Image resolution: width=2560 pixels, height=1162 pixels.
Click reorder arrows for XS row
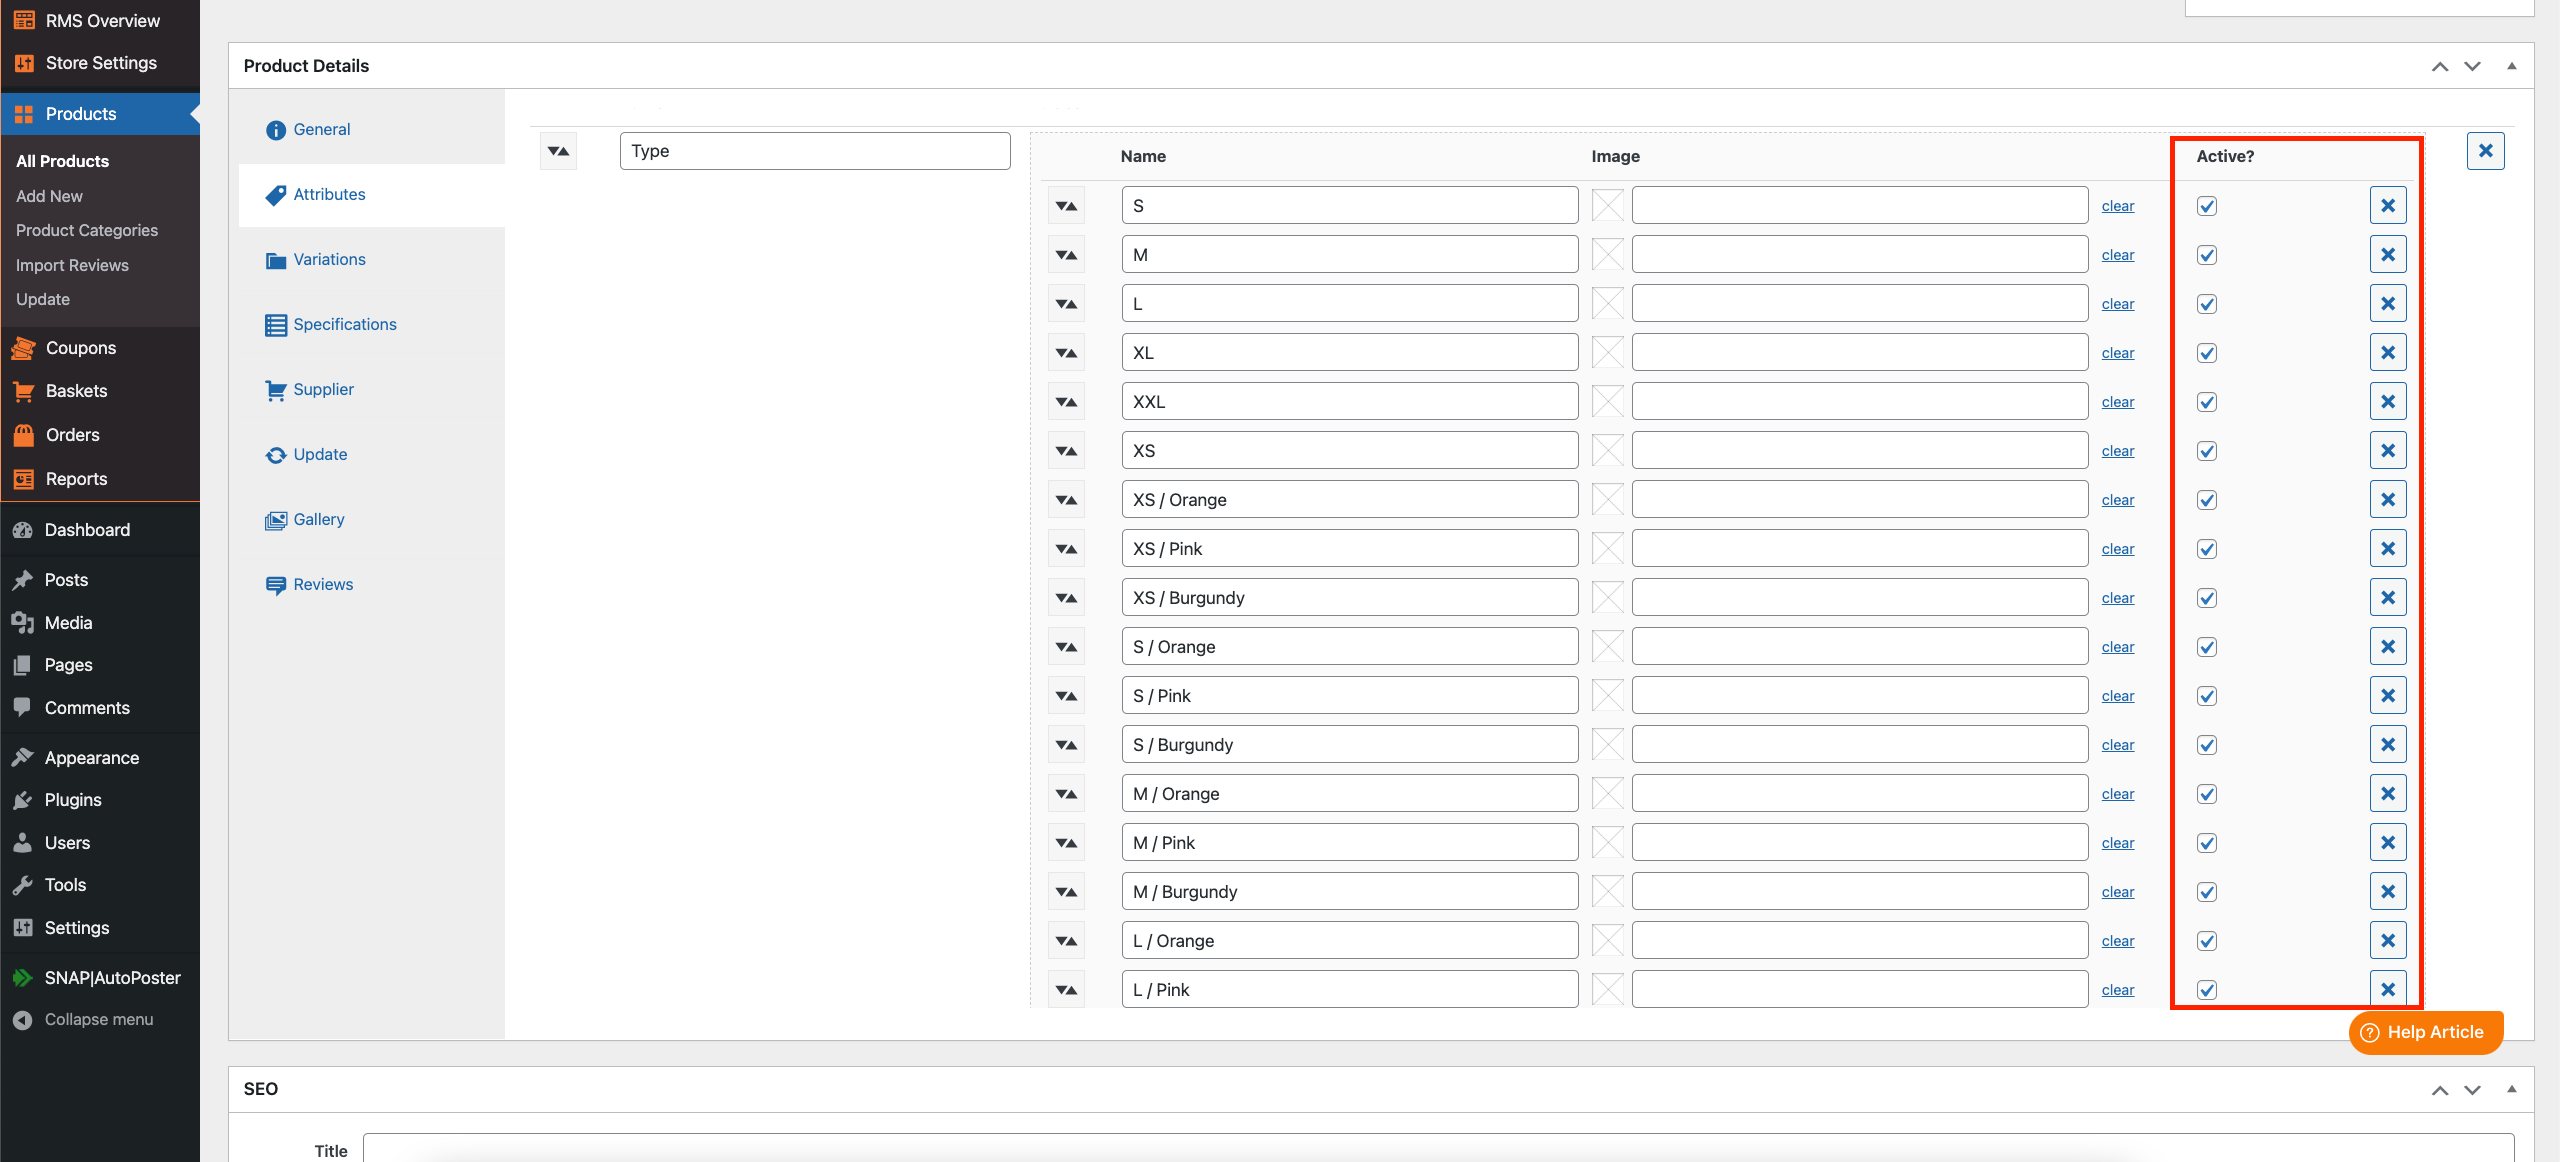pos(1066,451)
